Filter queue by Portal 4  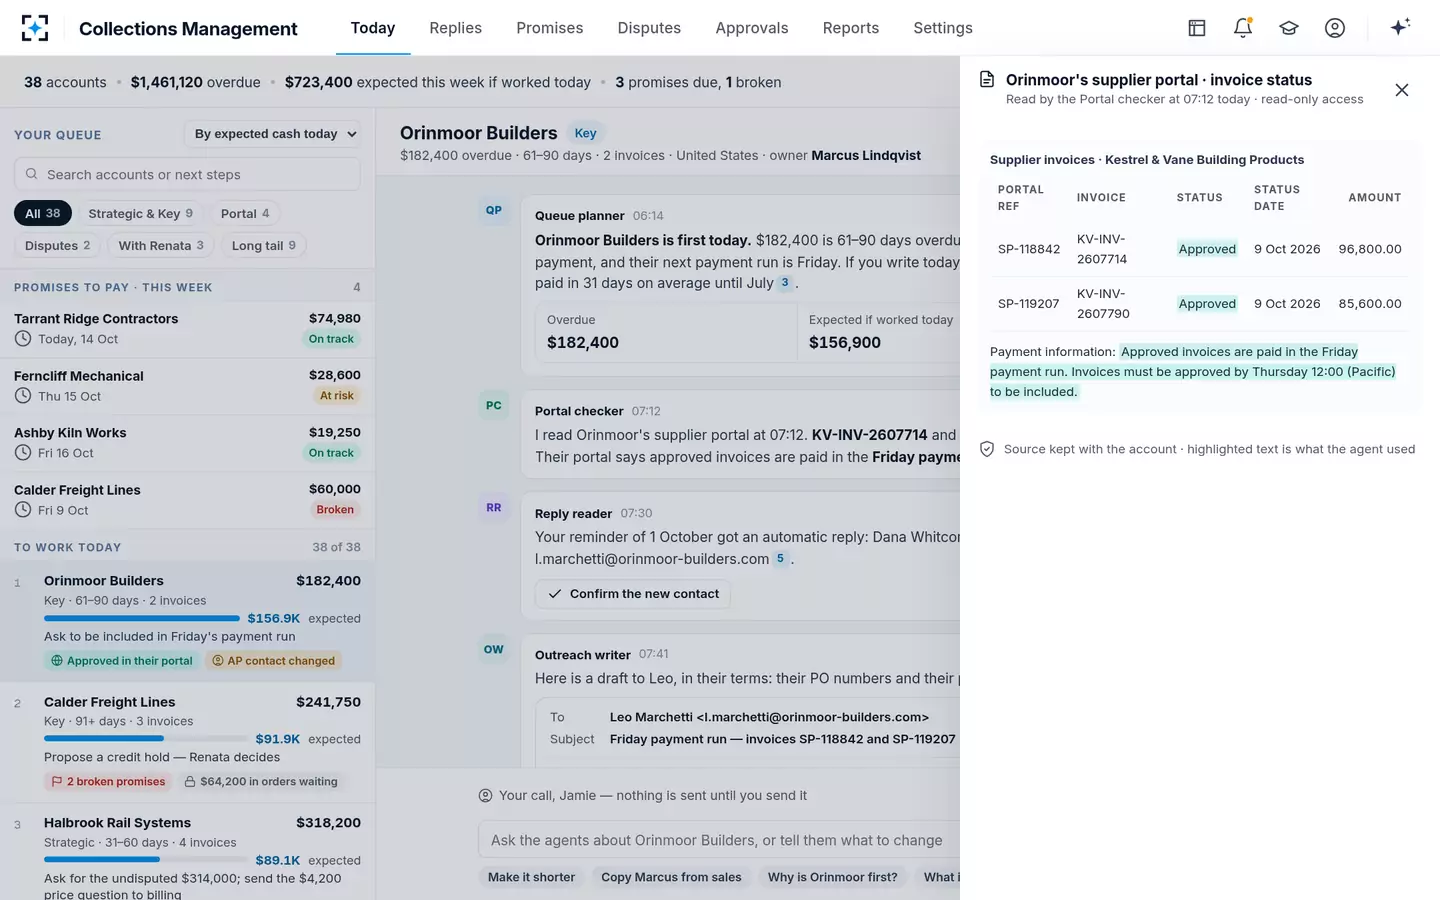[245, 213]
